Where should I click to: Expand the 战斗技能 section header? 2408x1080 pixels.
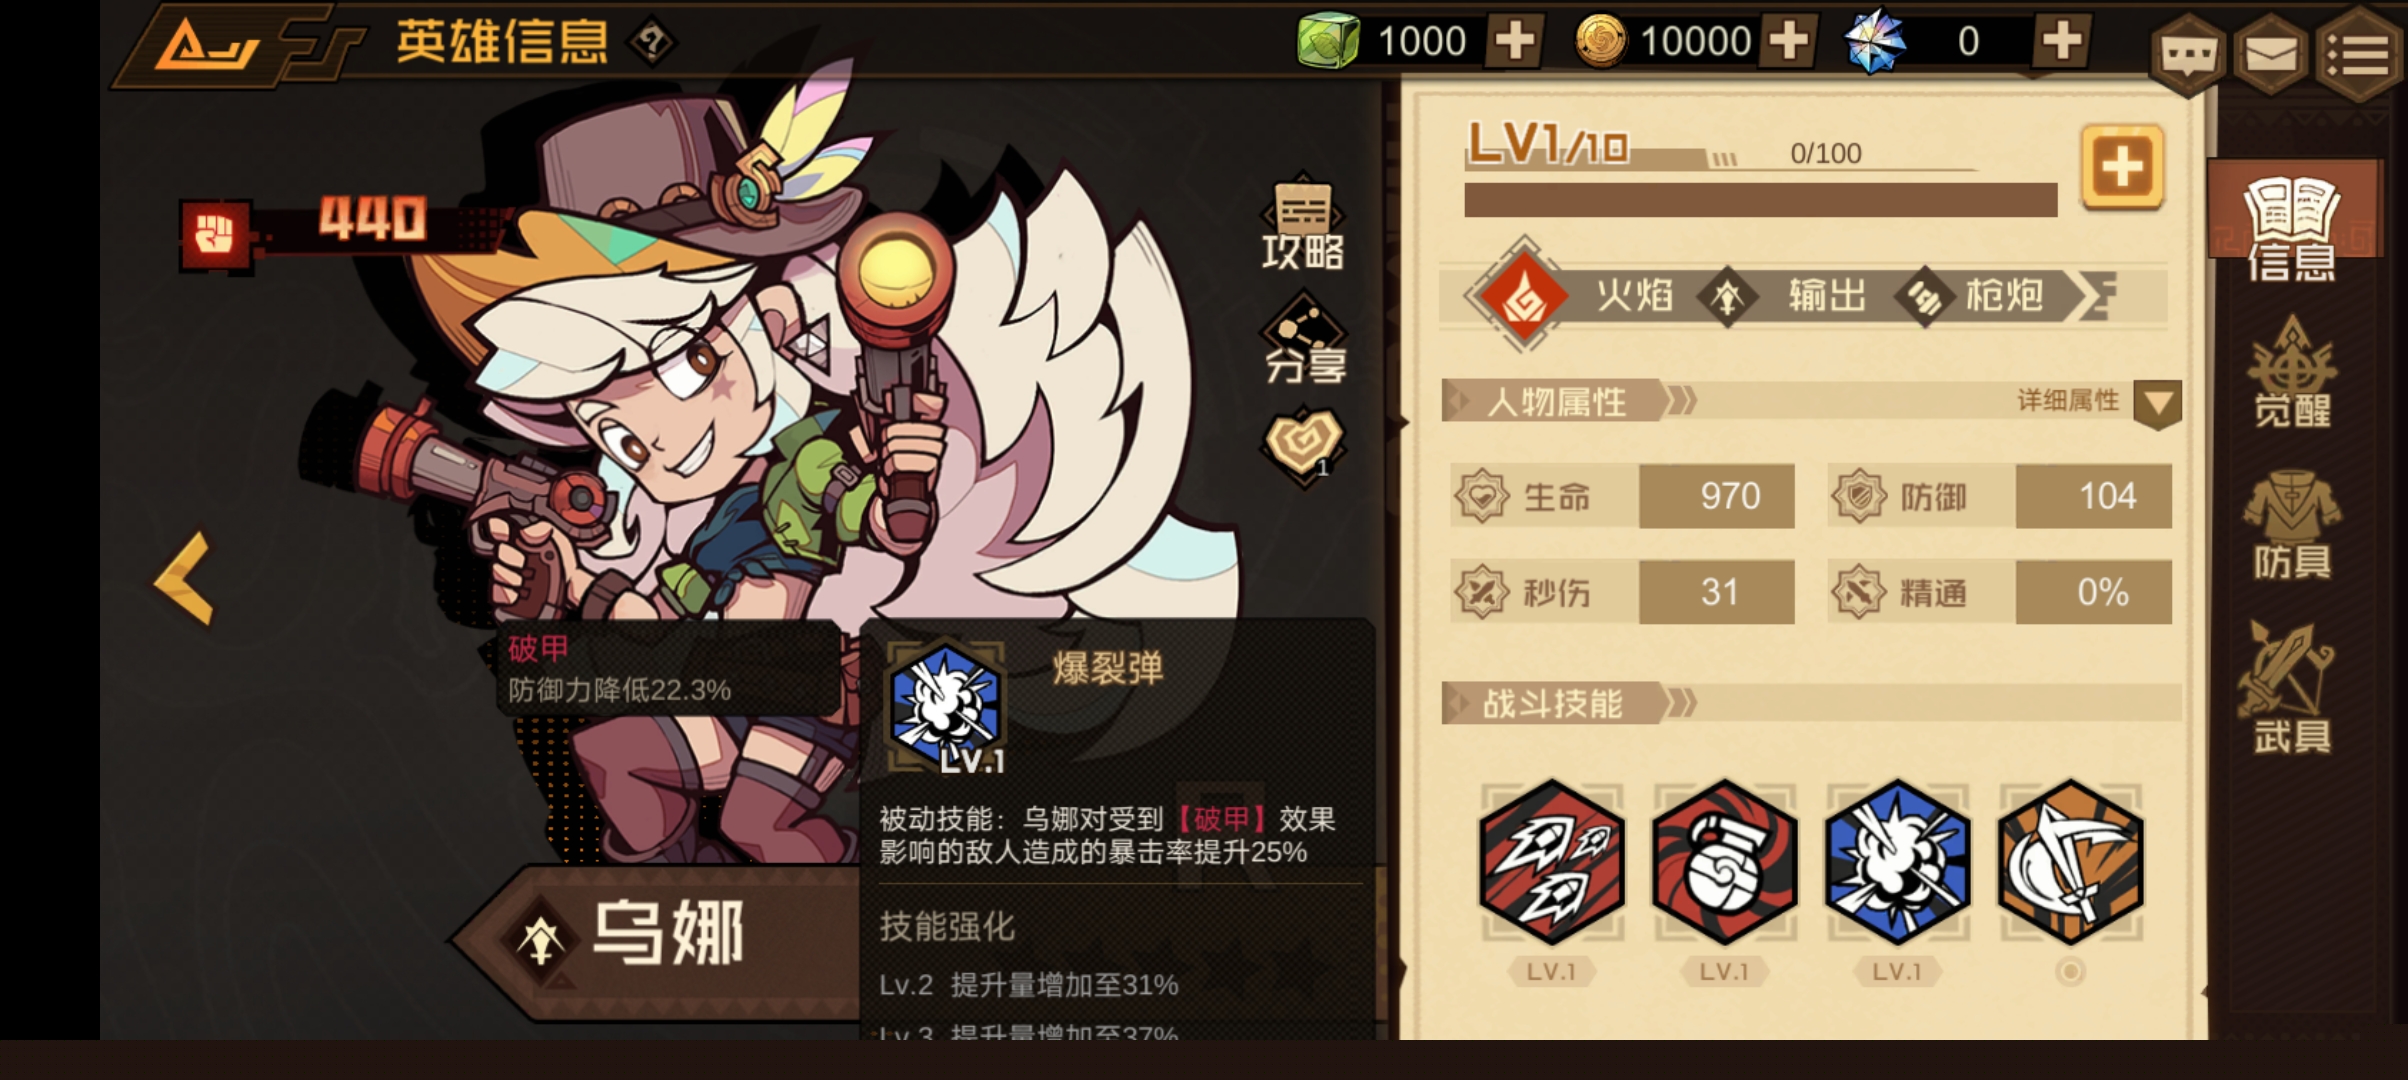tap(1811, 703)
